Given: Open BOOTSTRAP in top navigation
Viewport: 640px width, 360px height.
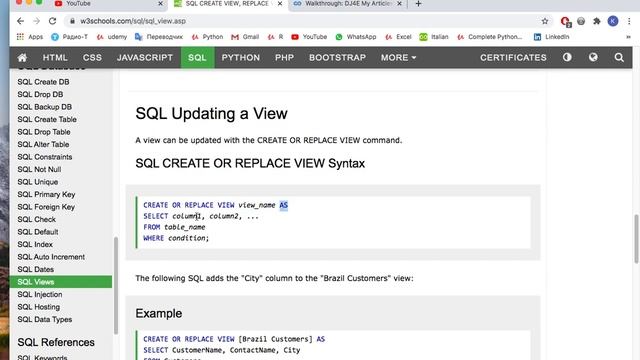Looking at the screenshot, I should point(337,58).
